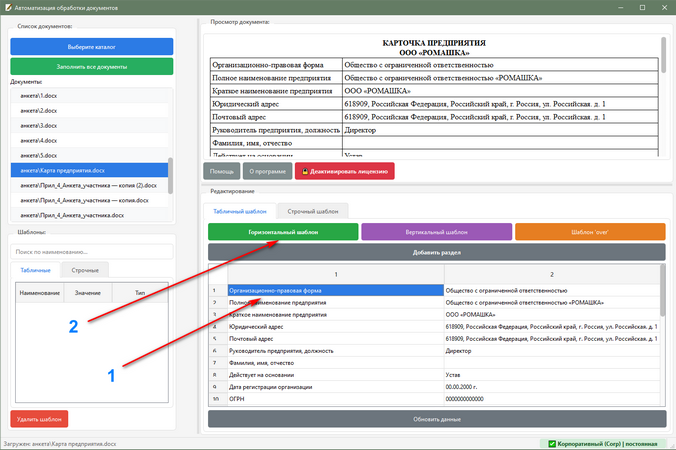Click 'Загружен: анкета\Карта предприятия.docx' status text
The width and height of the screenshot is (676, 450).
pyautogui.click(x=60, y=444)
